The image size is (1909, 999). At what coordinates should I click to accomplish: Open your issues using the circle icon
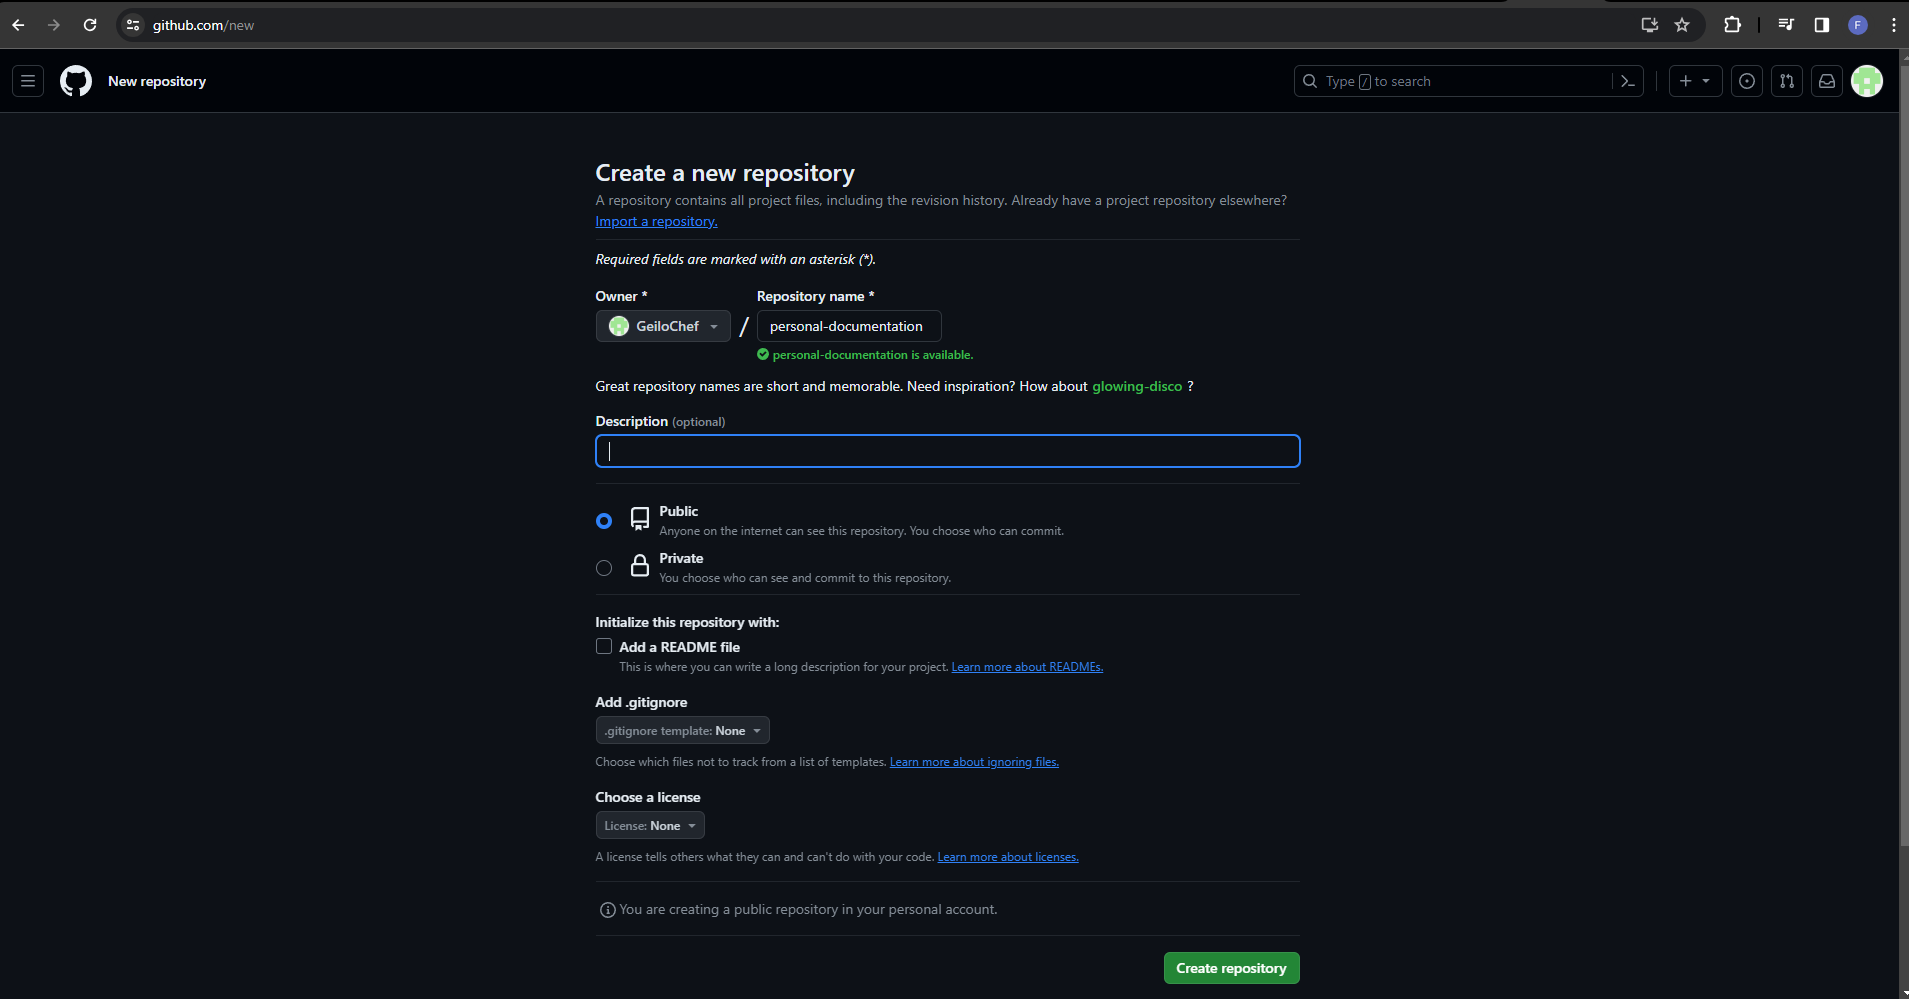(1746, 81)
